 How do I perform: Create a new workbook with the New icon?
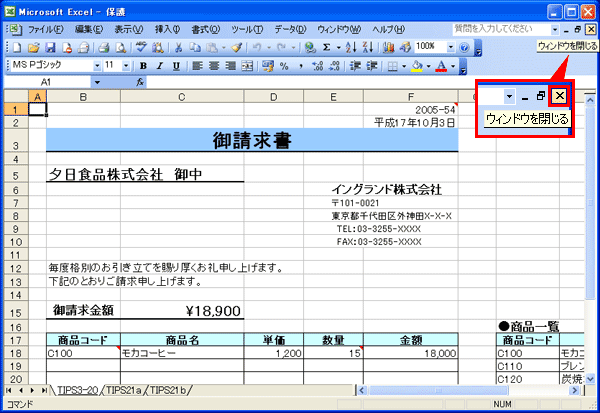[16, 47]
